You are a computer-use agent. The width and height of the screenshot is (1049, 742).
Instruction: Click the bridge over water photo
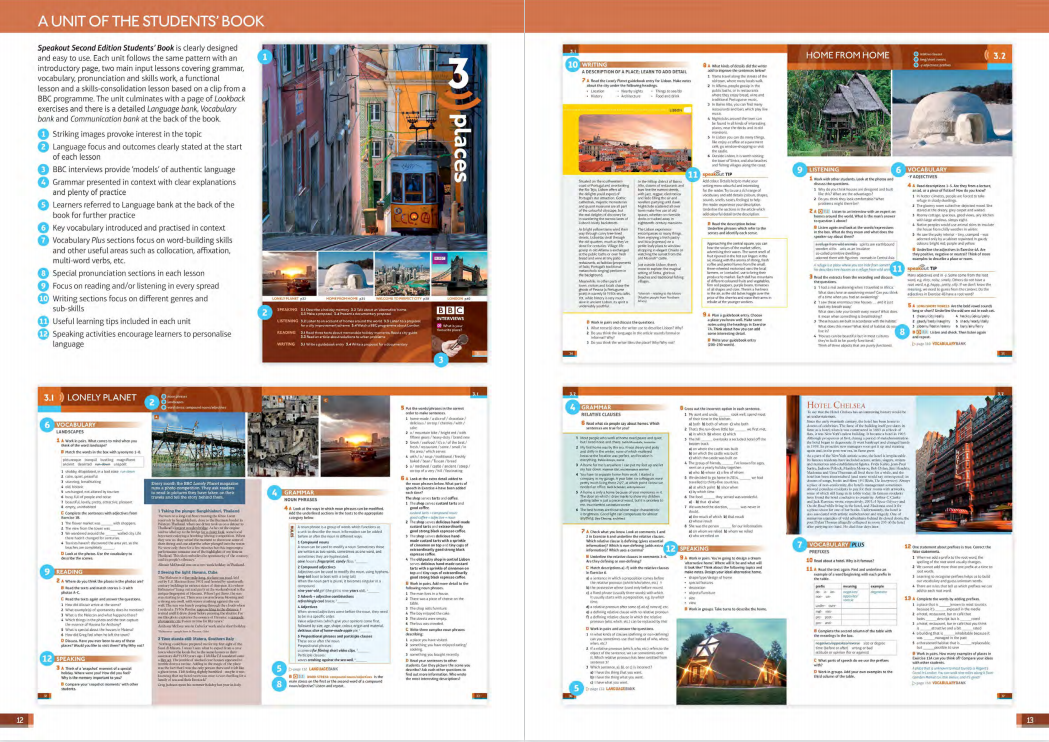click(x=199, y=446)
